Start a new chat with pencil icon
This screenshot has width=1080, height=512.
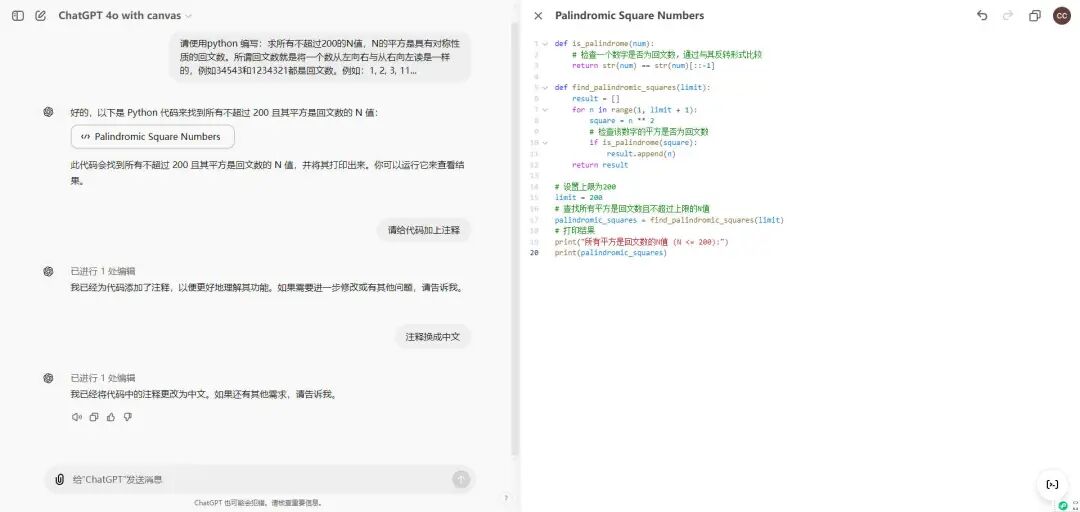pos(41,15)
